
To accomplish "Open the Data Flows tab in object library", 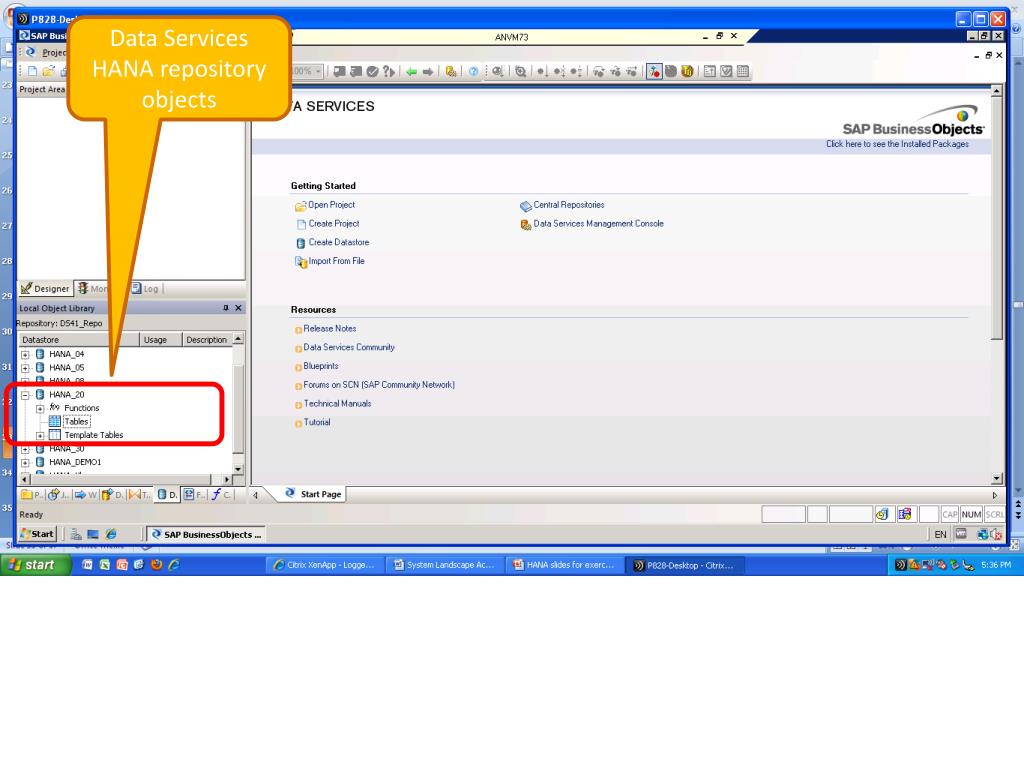I will point(112,495).
